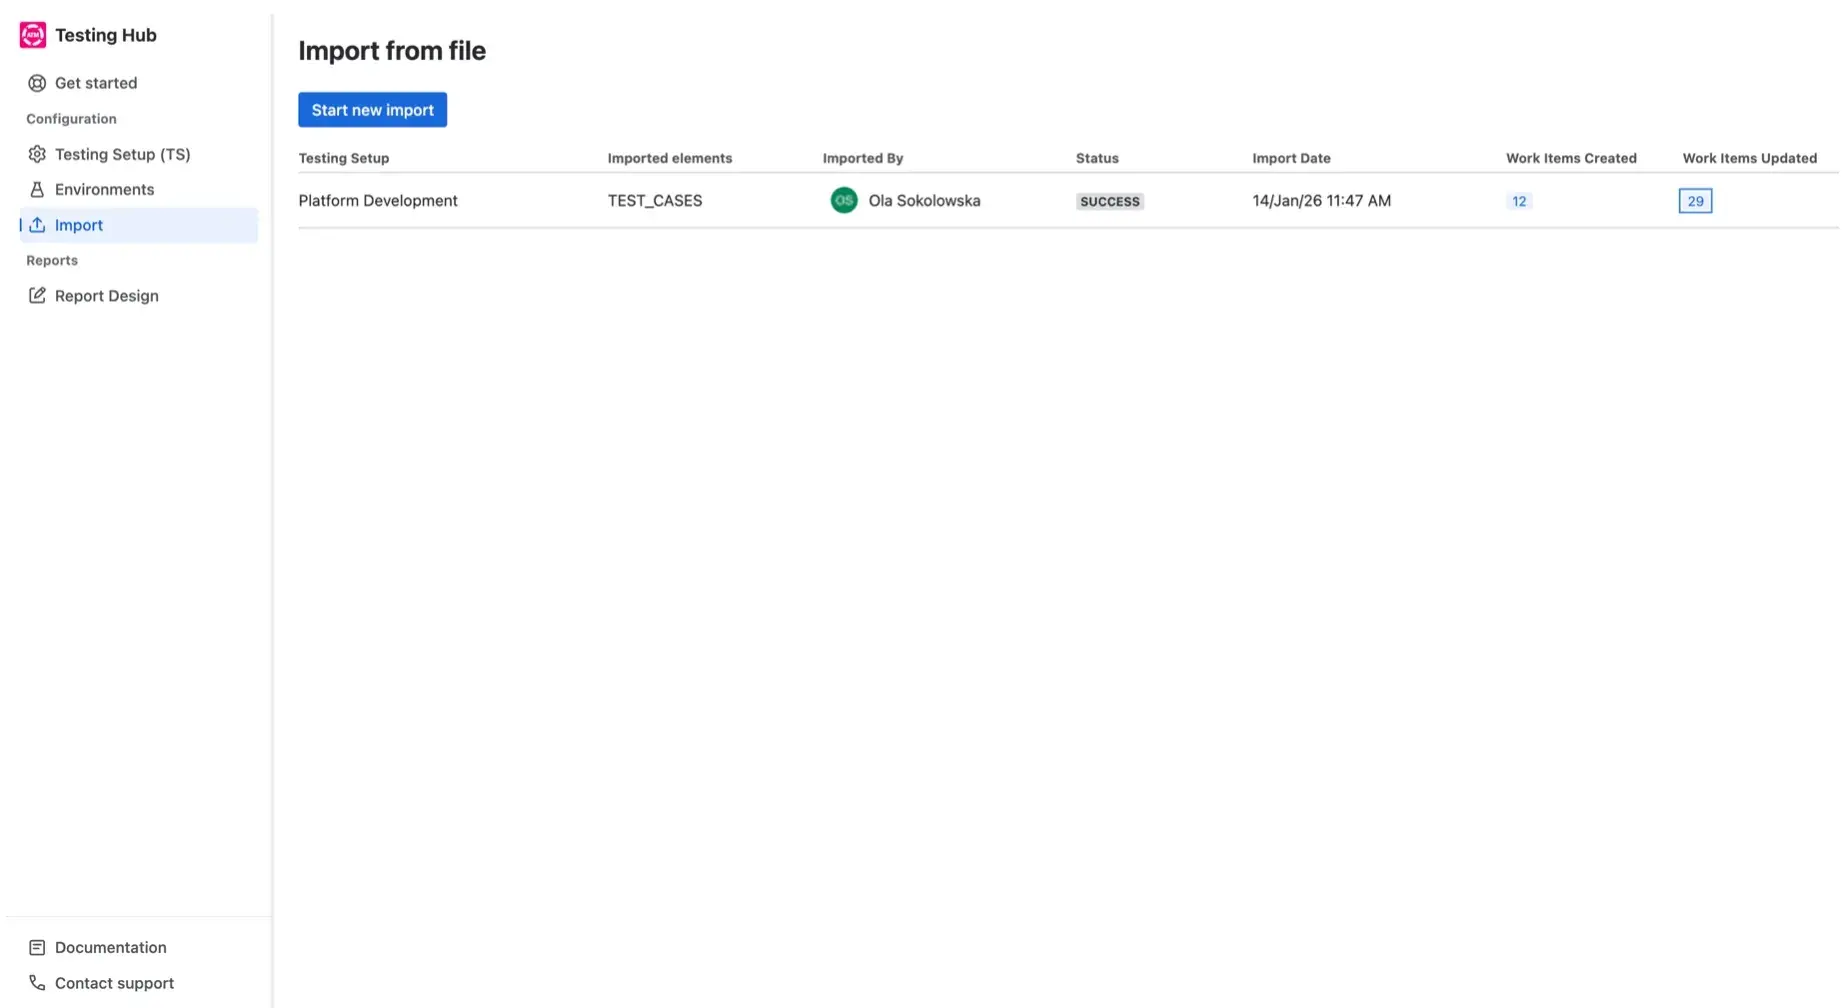The image size is (1842, 1008).
Task: Open the Environments section
Action: 104,189
